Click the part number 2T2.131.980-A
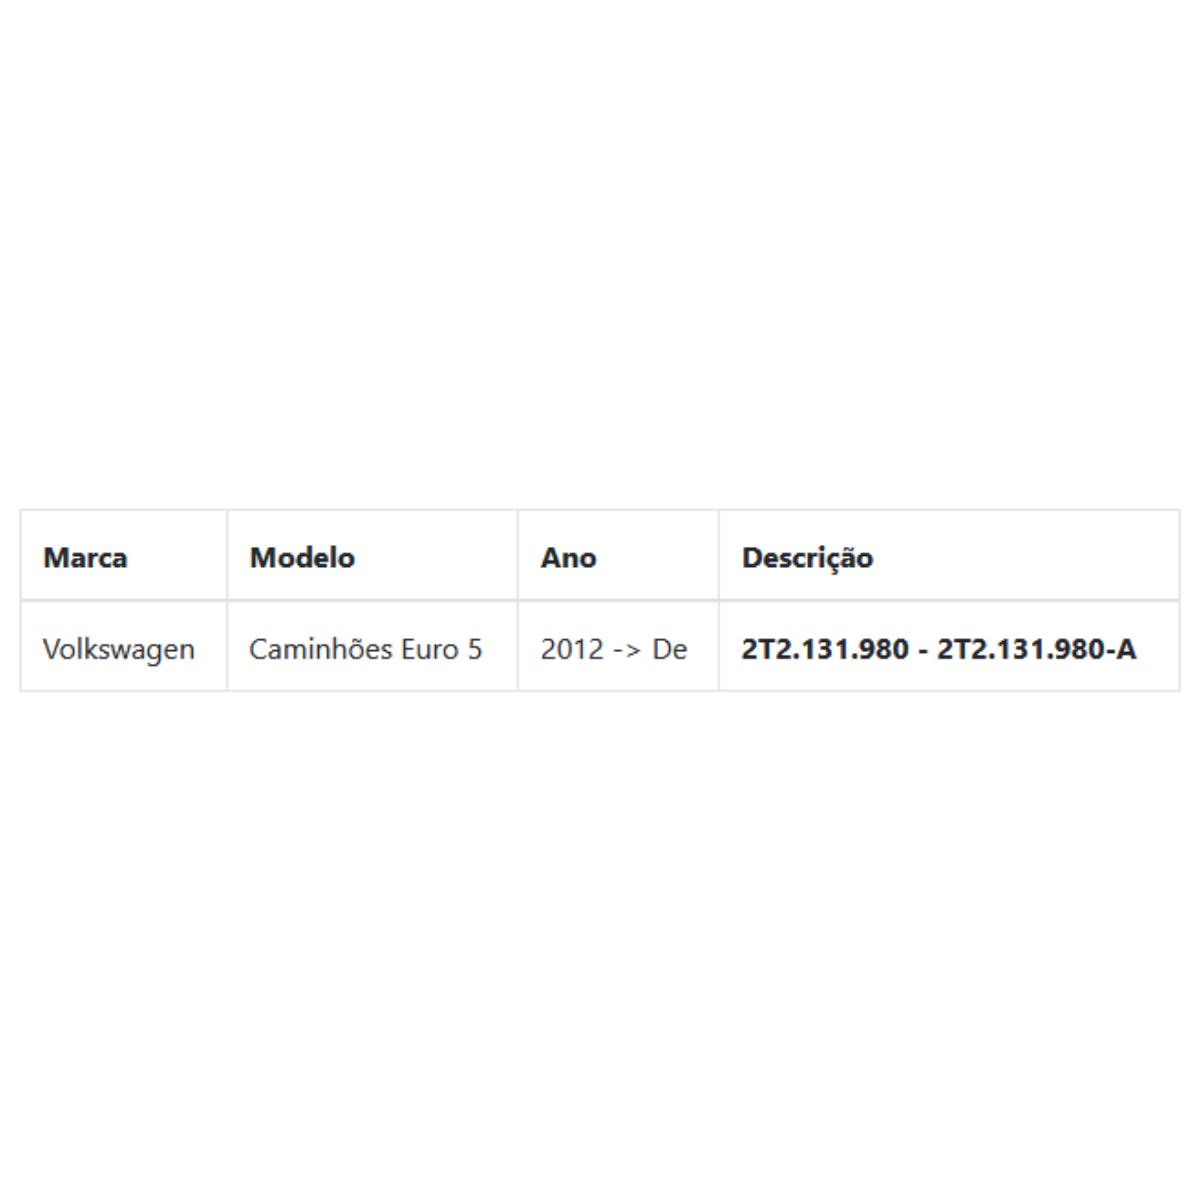Screen dimensions: 1200x1200 tap(1036, 649)
